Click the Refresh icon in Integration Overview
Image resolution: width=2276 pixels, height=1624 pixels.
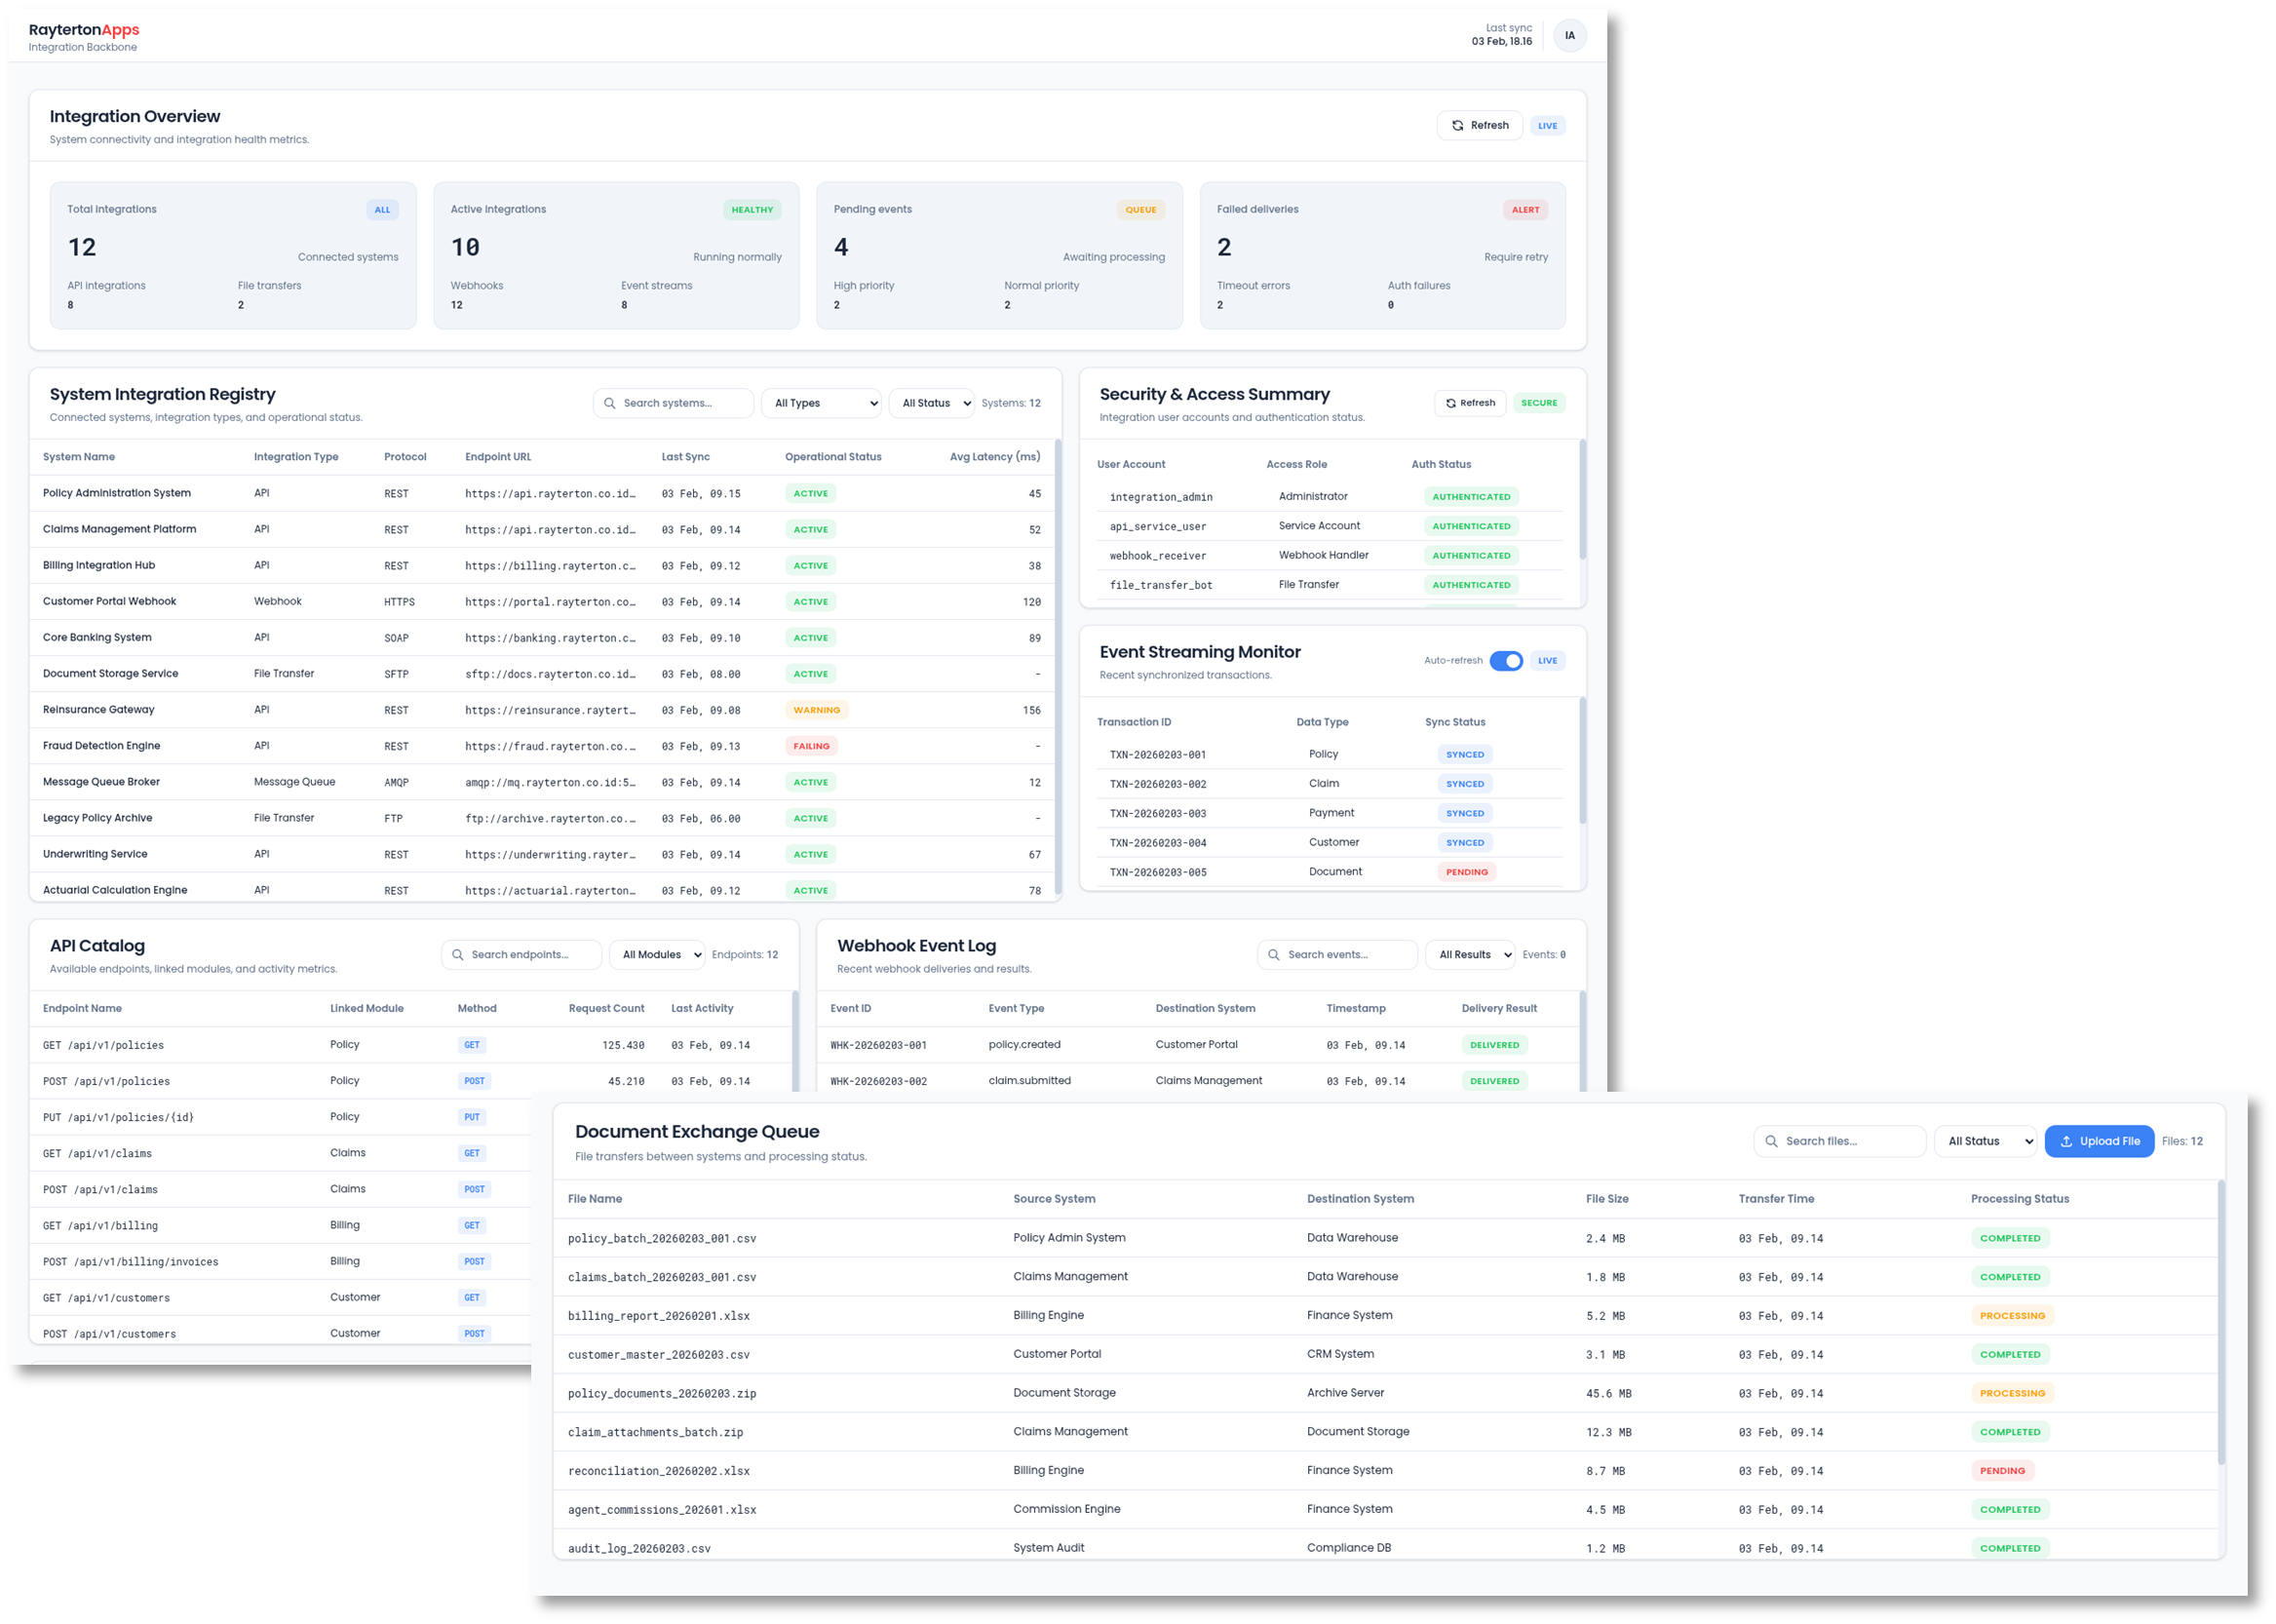tap(1458, 125)
